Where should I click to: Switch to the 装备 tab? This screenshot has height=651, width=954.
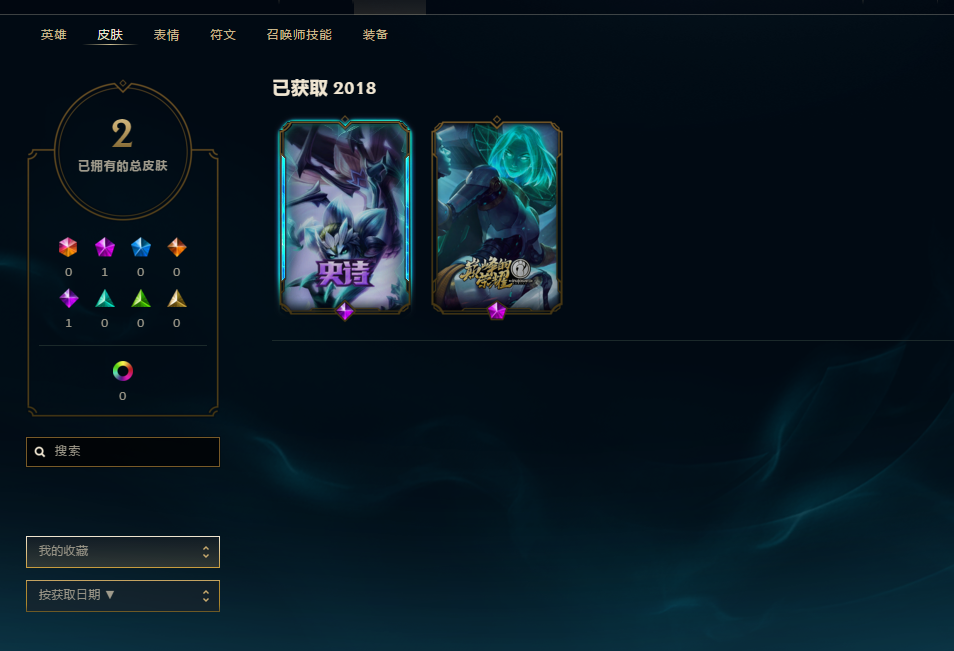(375, 35)
